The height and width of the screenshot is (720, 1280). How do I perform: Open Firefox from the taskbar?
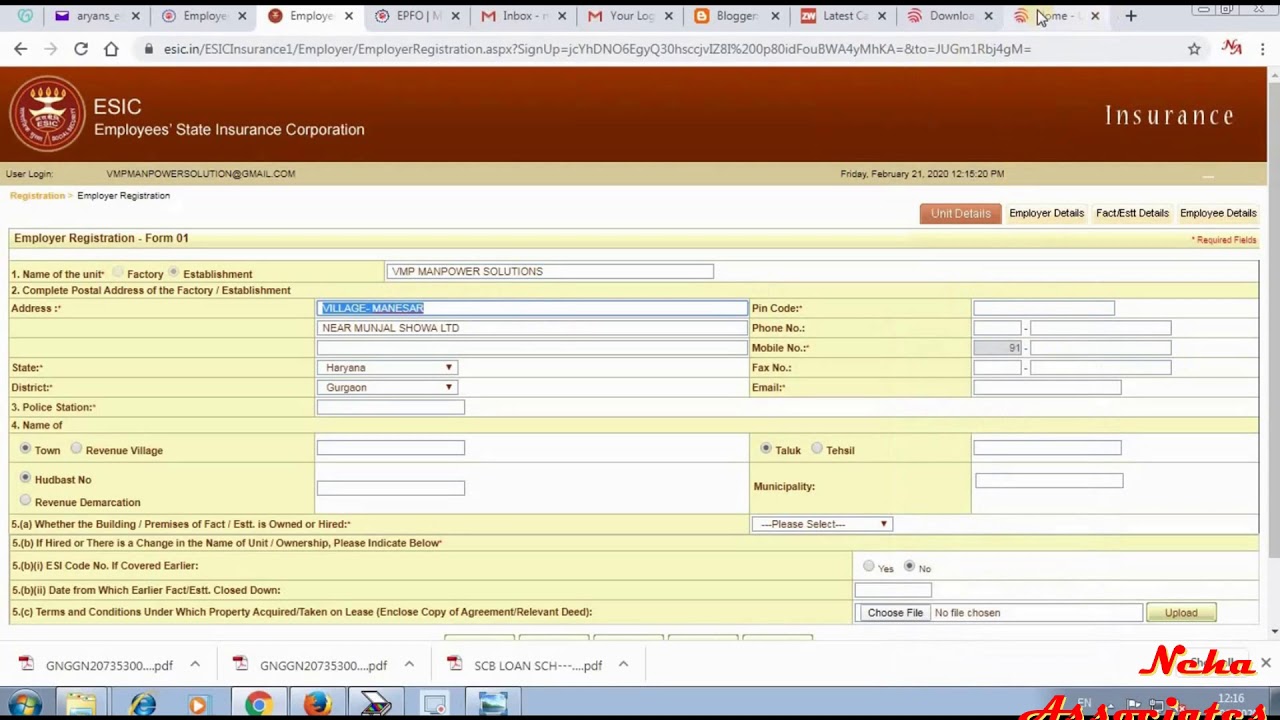[x=317, y=705]
